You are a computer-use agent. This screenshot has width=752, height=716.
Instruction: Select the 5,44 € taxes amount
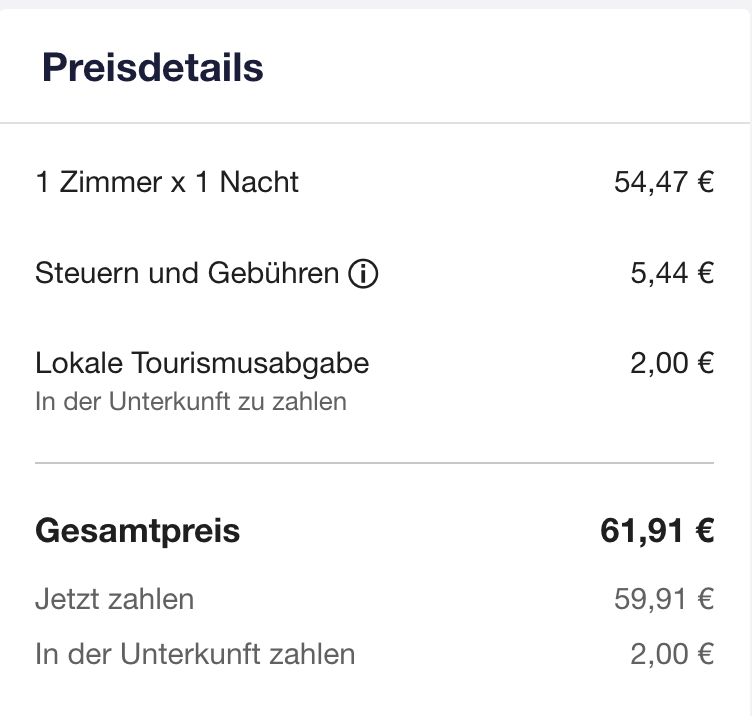[x=672, y=273]
